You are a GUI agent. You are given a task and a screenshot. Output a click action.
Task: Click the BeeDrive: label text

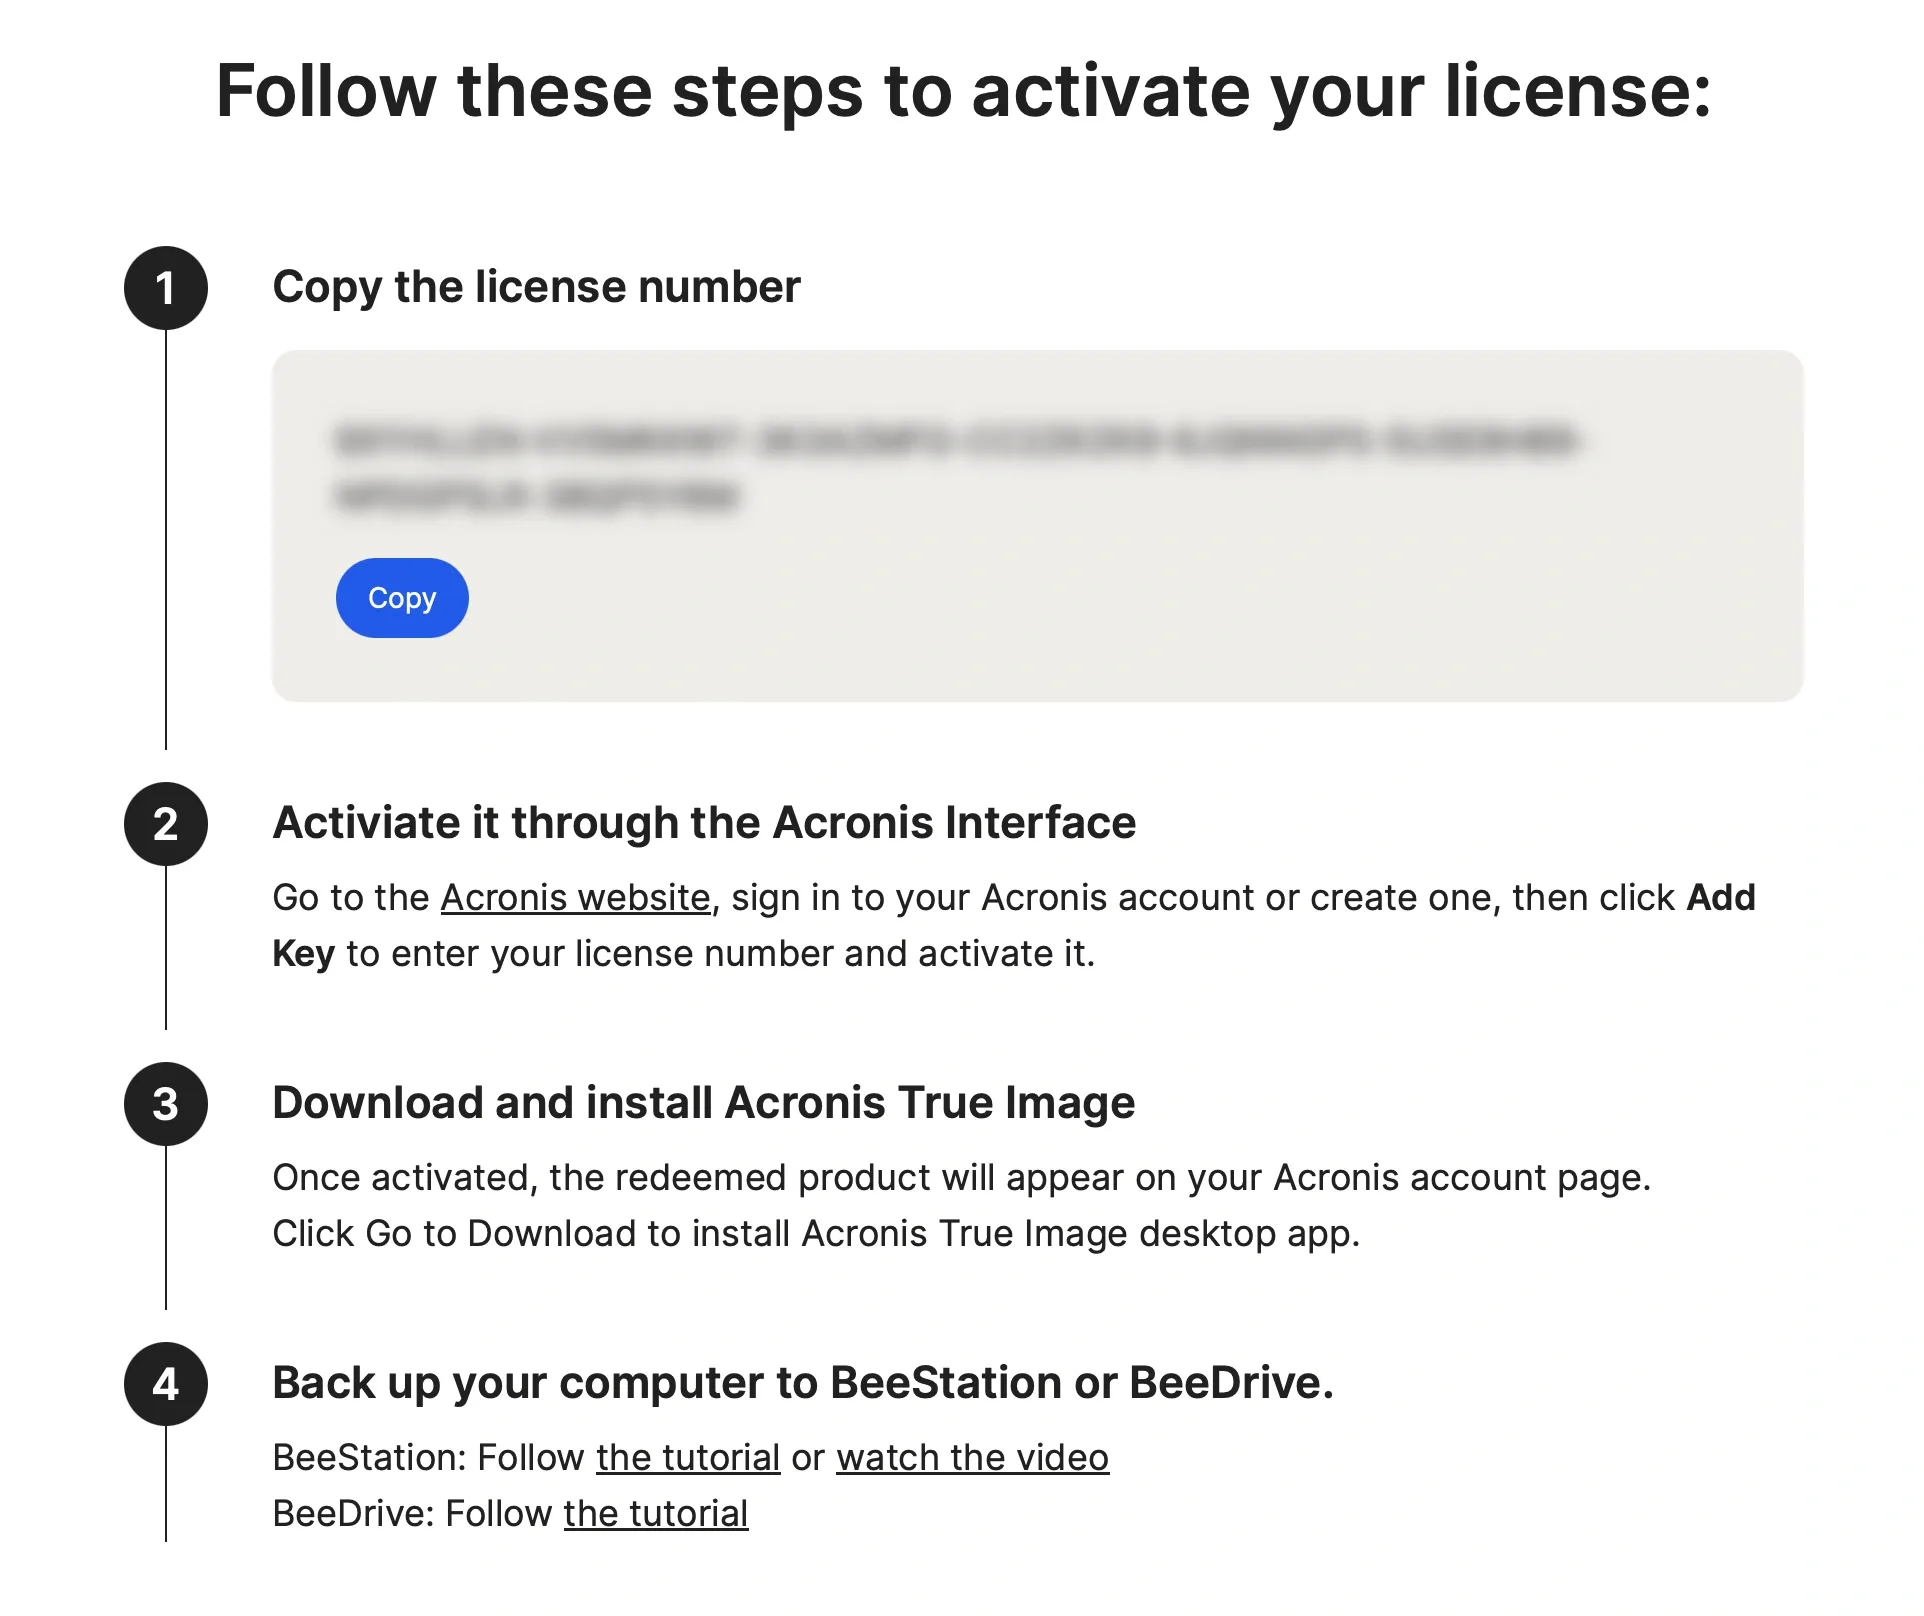[353, 1514]
